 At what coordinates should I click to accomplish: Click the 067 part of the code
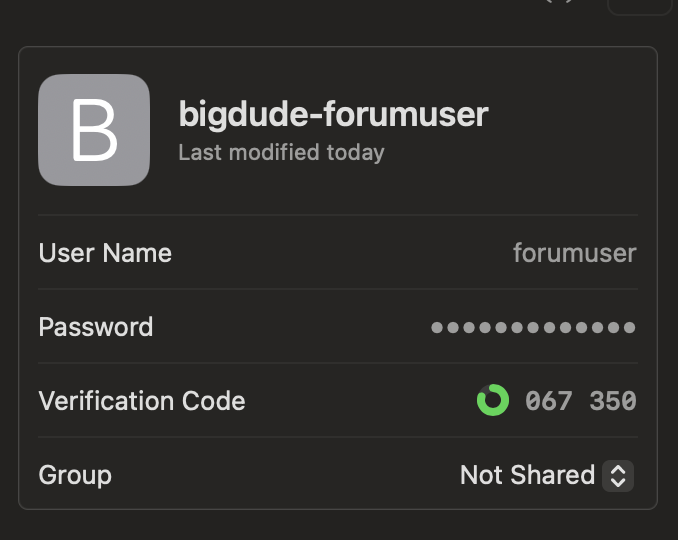coord(549,401)
